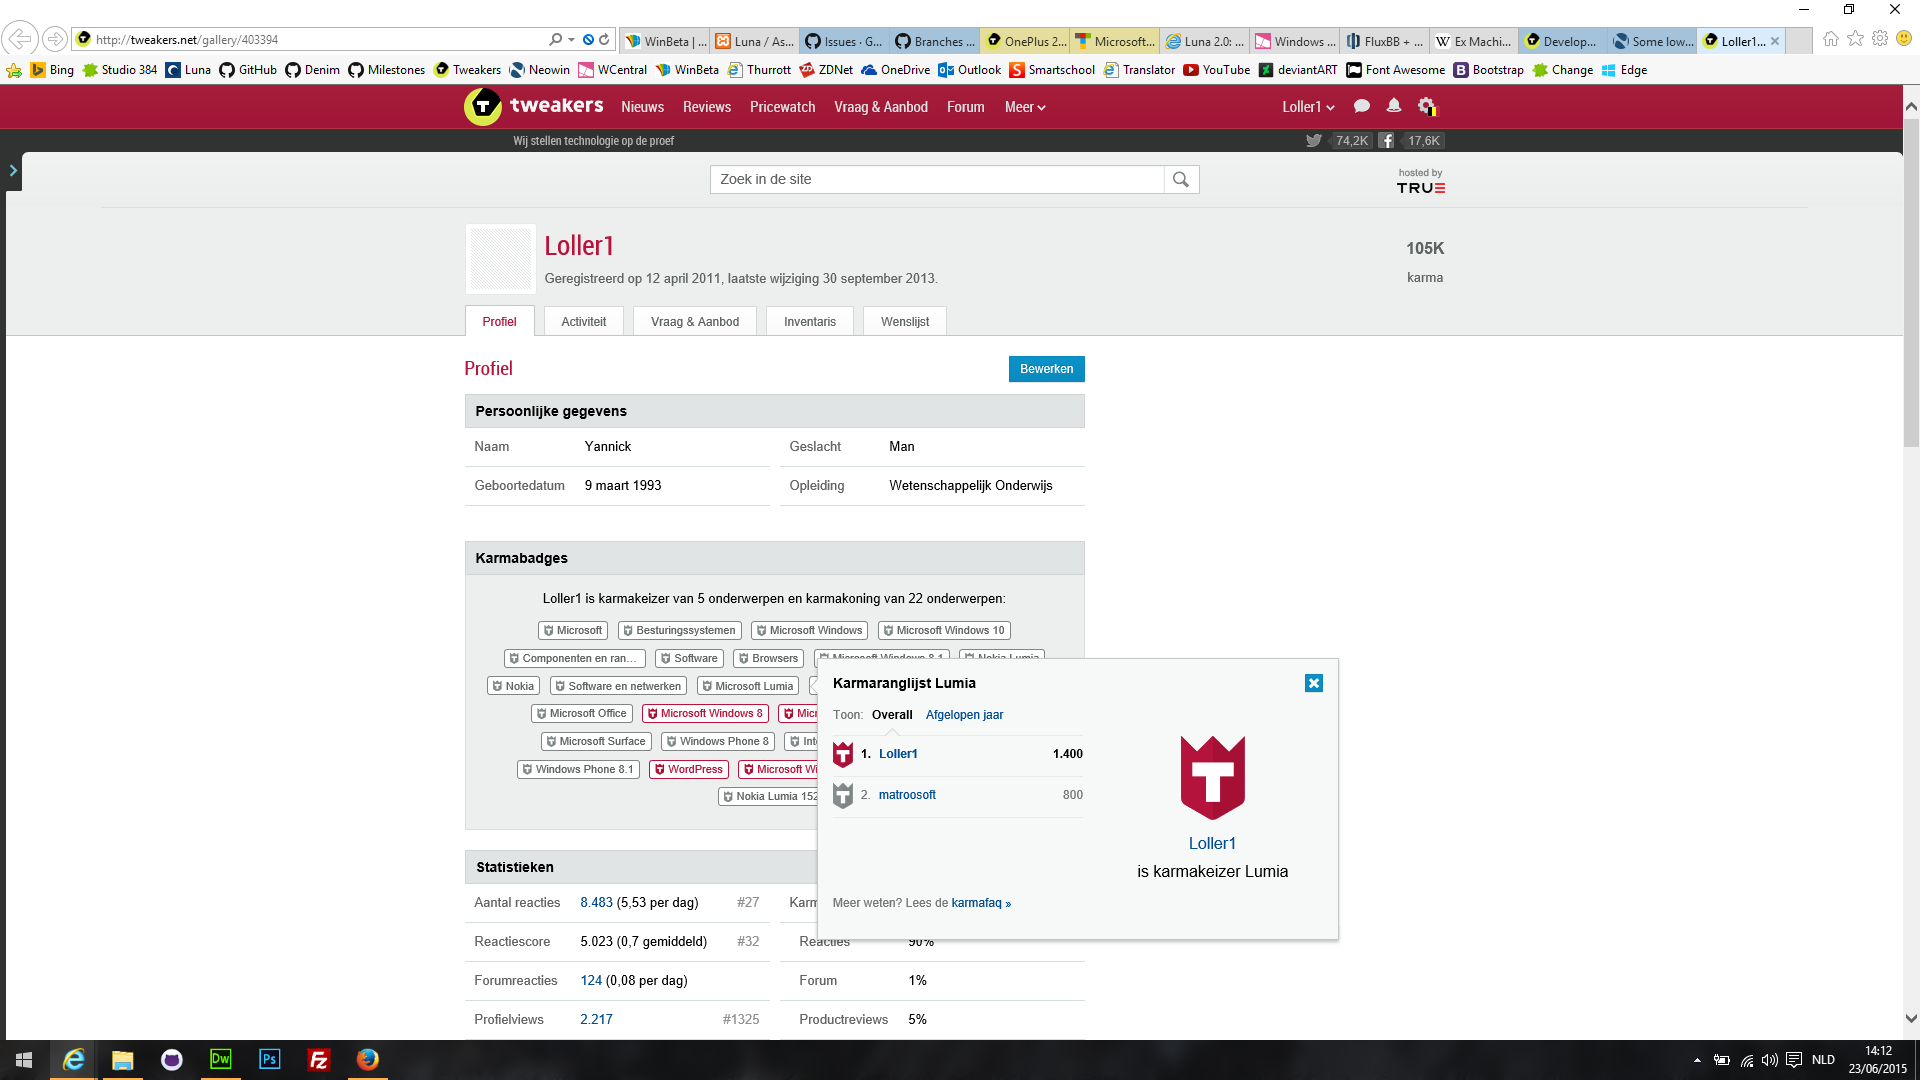Click the Microsoft Windows 10 karma badge
Viewport: 1920px width, 1080px height.
944,631
